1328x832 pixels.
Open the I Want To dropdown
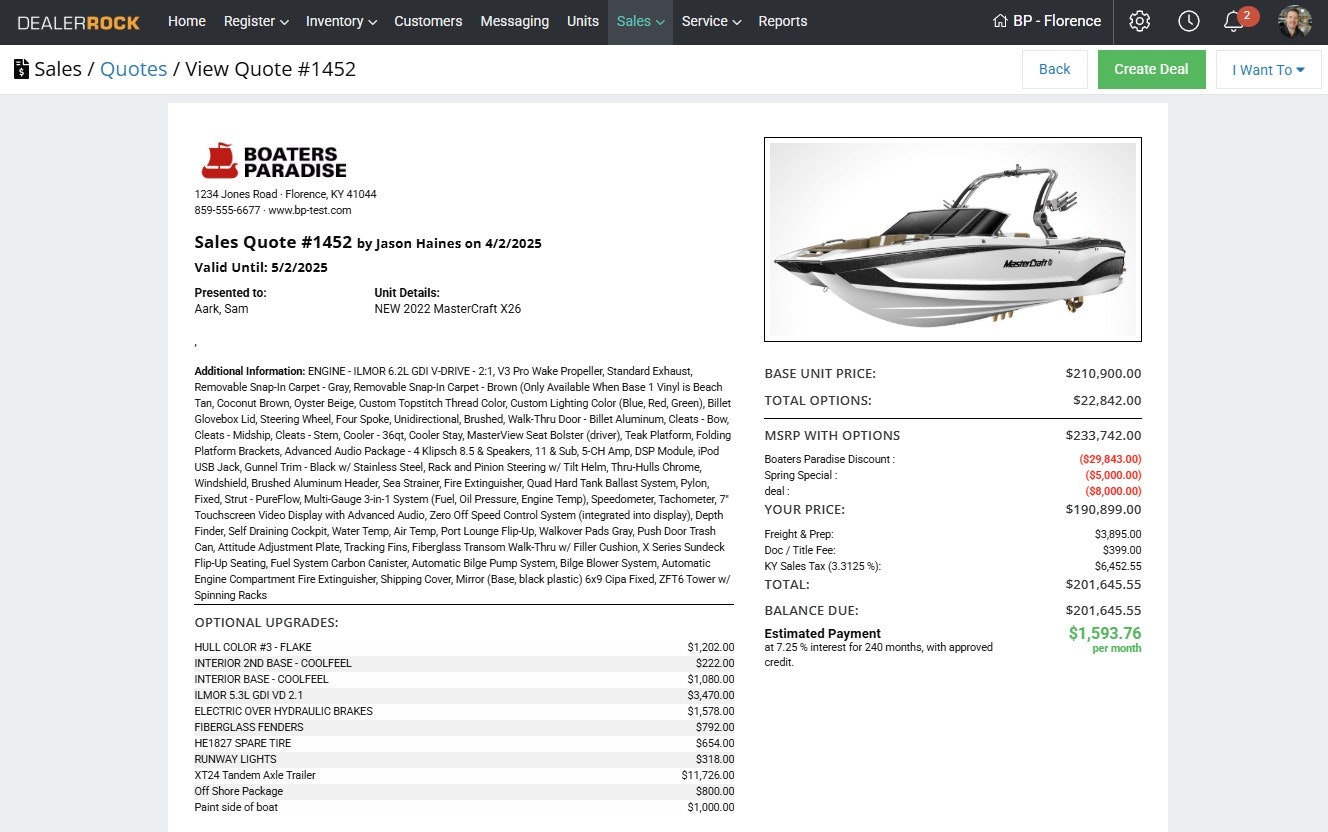tap(1268, 70)
